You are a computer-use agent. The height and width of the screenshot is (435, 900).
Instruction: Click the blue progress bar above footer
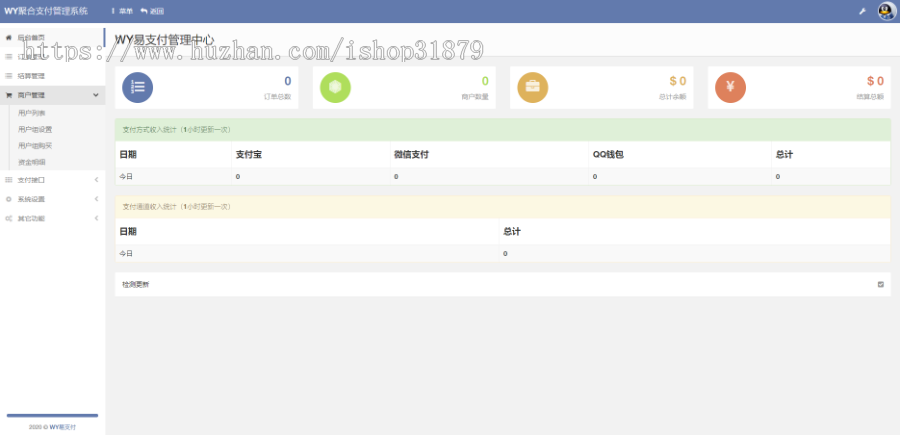pyautogui.click(x=52, y=415)
